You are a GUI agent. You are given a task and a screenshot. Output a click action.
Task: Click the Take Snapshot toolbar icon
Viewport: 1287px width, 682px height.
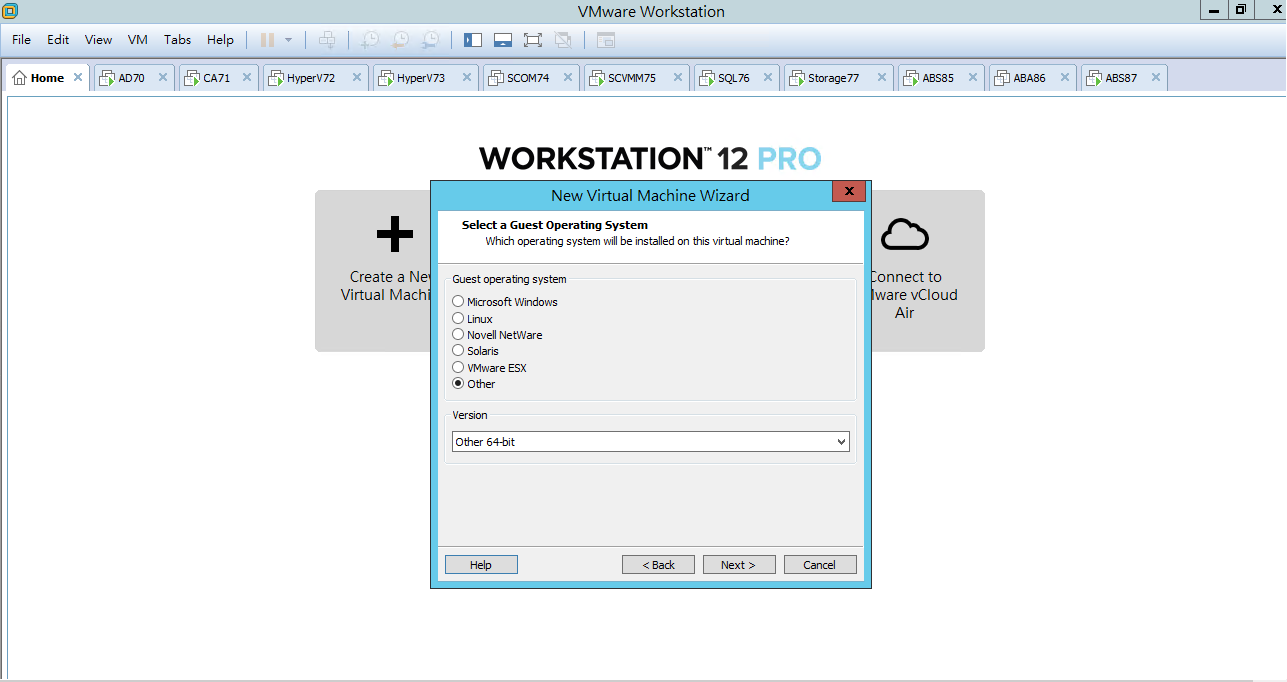370,40
